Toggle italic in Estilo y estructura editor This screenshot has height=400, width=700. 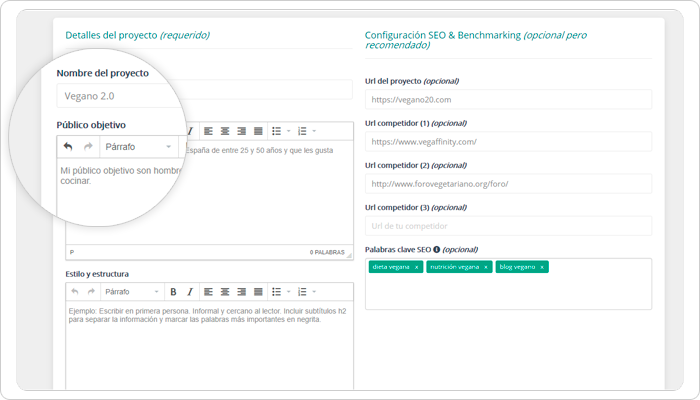[x=190, y=292]
